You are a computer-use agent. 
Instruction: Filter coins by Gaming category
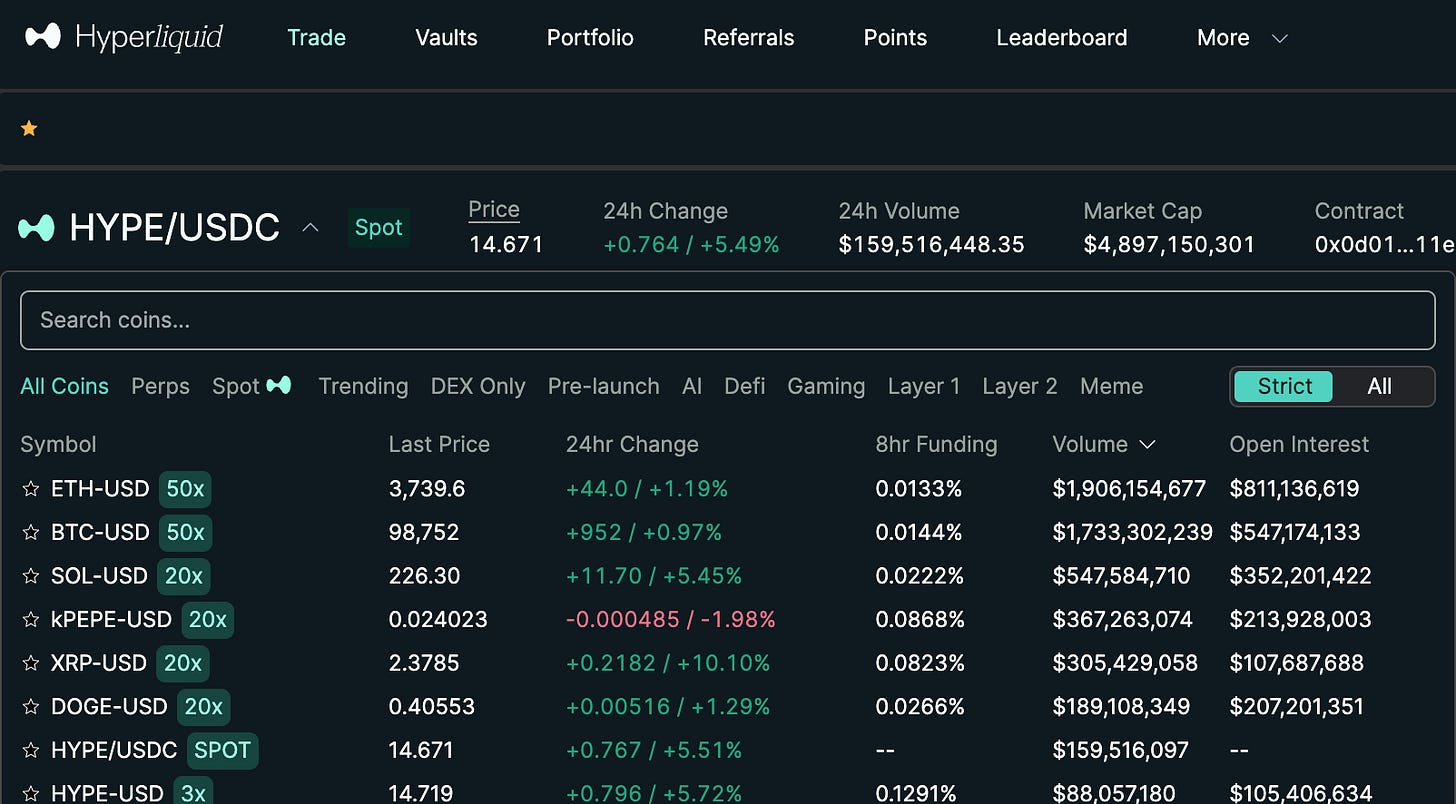(x=826, y=386)
